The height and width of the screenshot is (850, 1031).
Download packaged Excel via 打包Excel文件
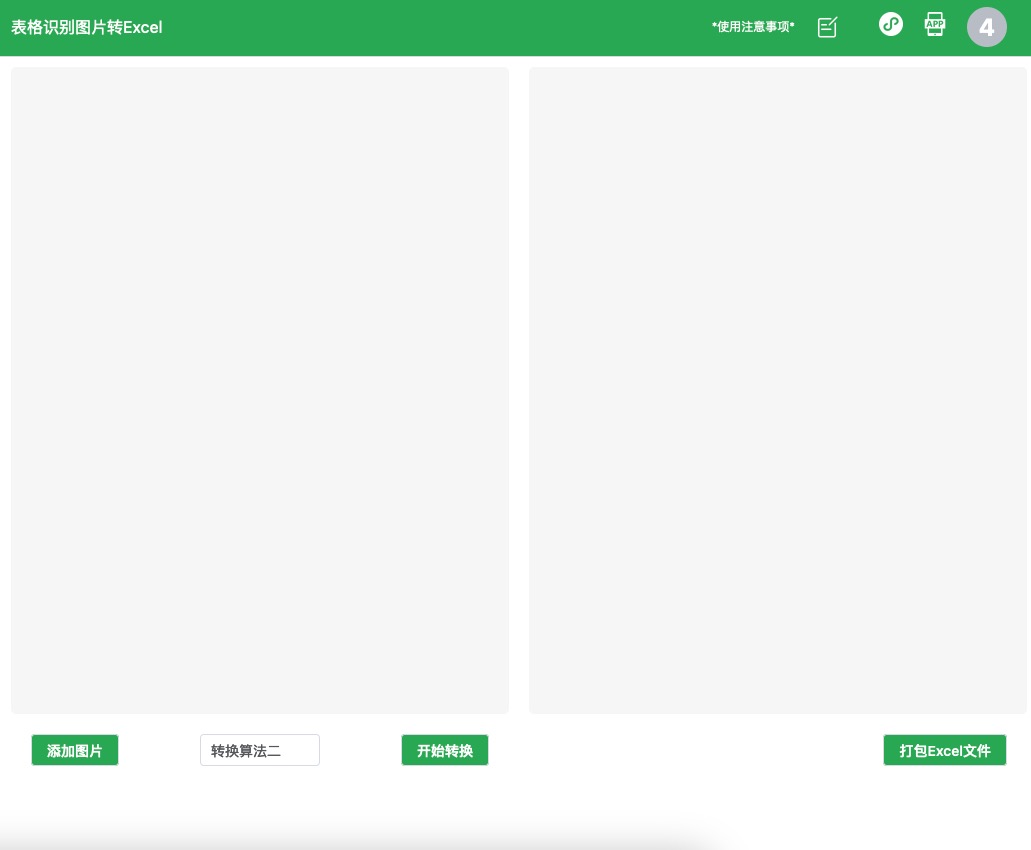coord(944,750)
